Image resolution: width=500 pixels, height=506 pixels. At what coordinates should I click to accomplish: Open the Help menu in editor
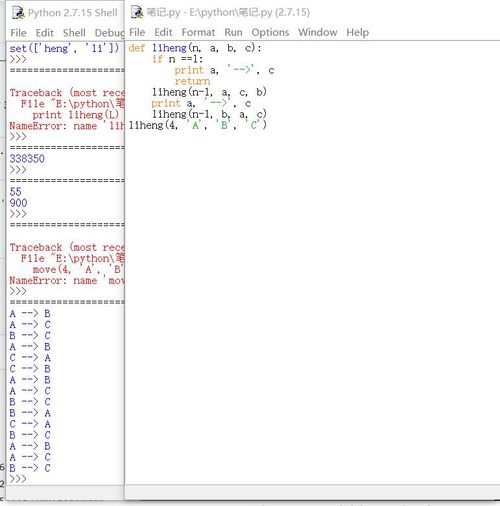coord(358,32)
